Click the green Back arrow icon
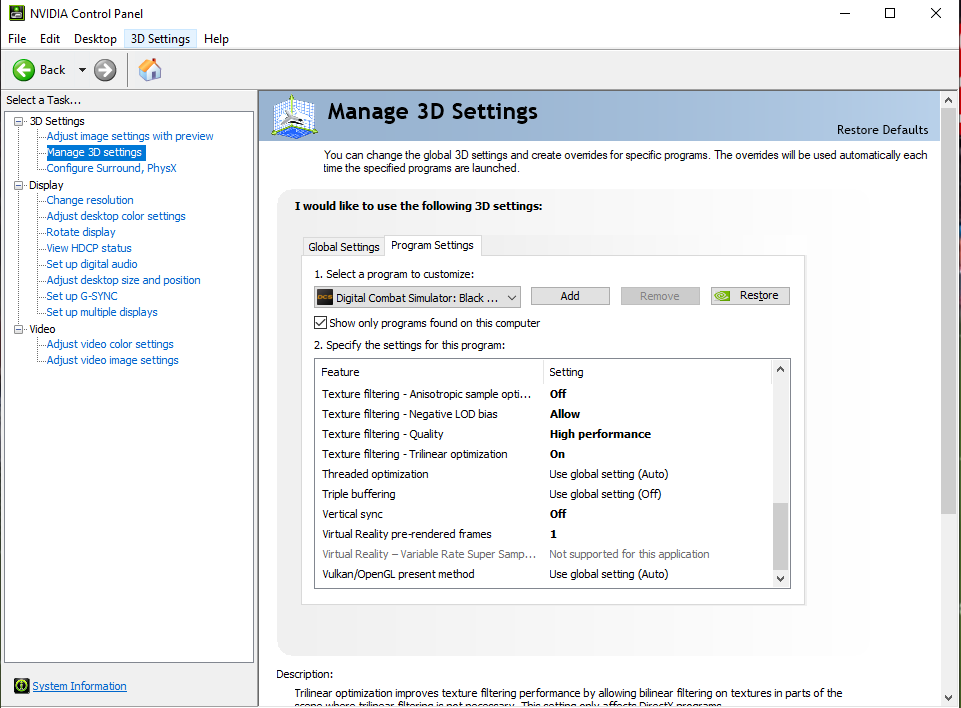 (x=24, y=70)
